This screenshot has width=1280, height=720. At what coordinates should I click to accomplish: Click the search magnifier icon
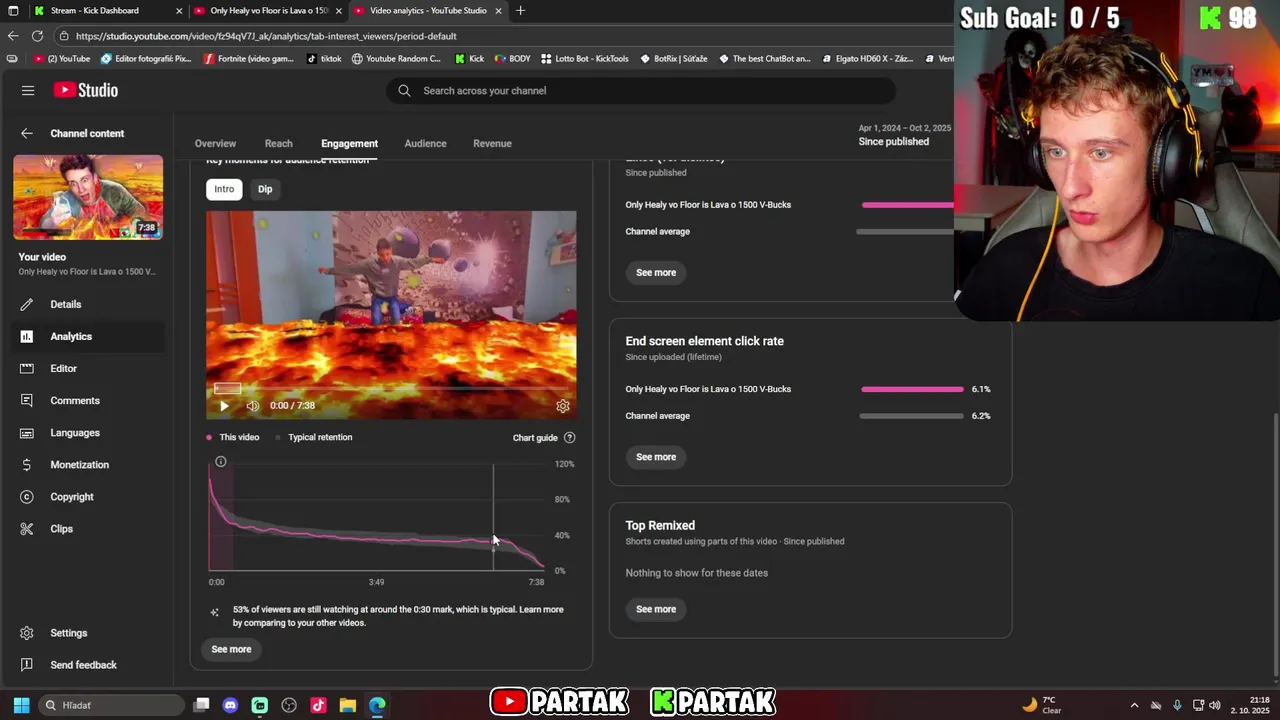404,90
